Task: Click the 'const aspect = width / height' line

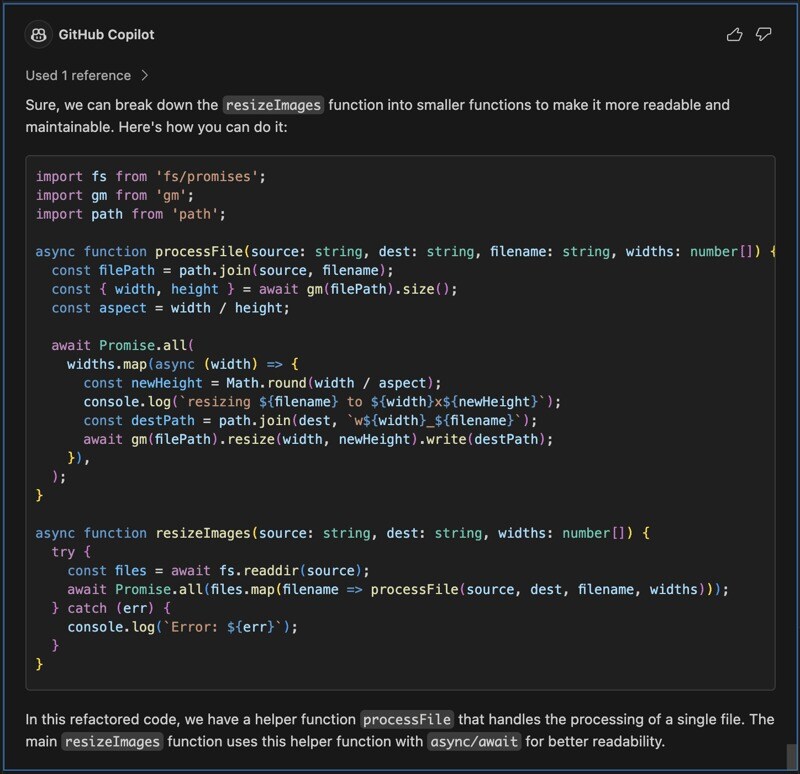Action: coord(170,308)
